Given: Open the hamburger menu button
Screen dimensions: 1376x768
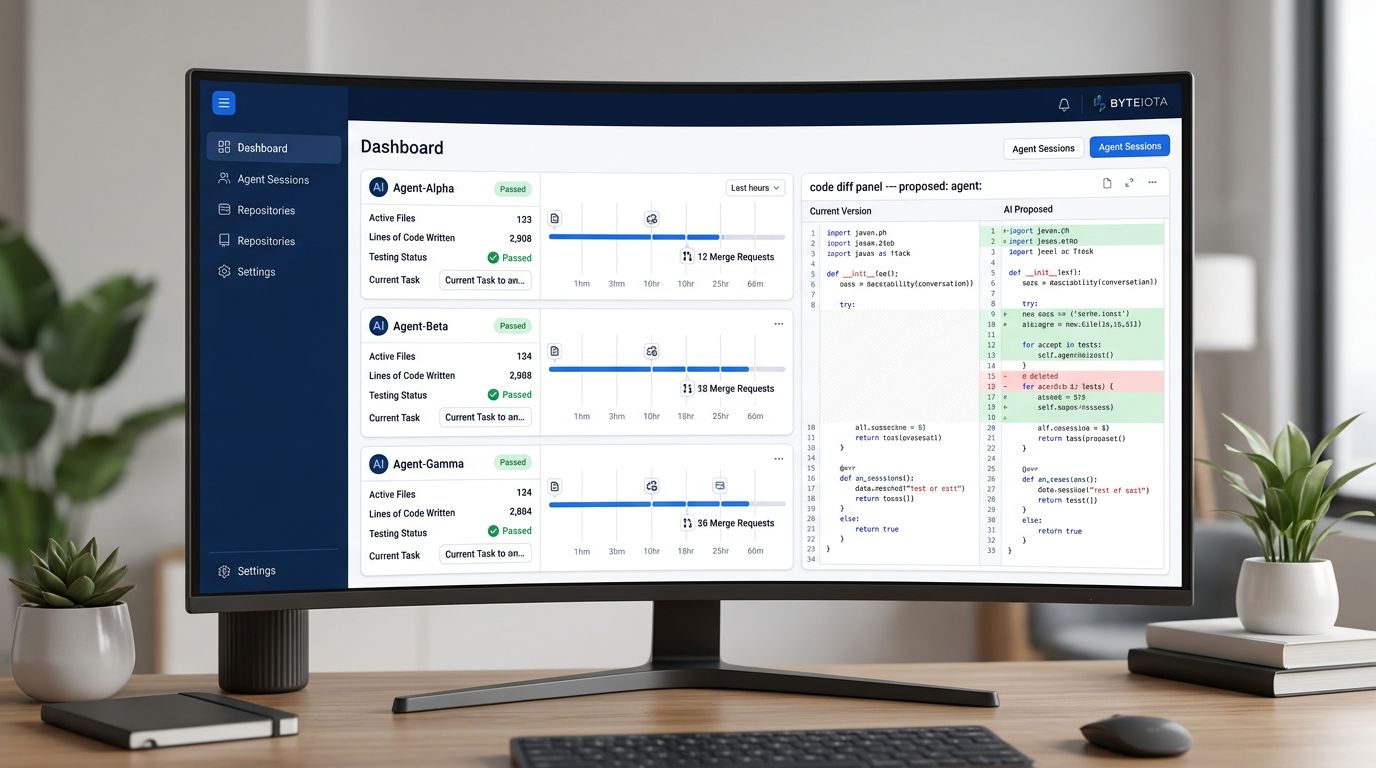Looking at the screenshot, I should tap(224, 103).
